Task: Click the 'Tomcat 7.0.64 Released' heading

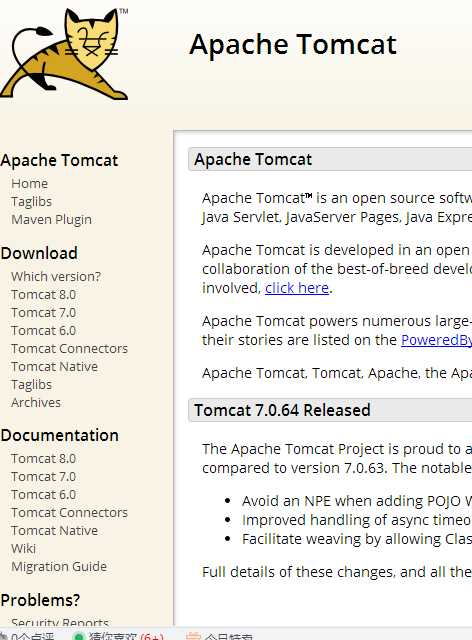Action: [x=282, y=410]
